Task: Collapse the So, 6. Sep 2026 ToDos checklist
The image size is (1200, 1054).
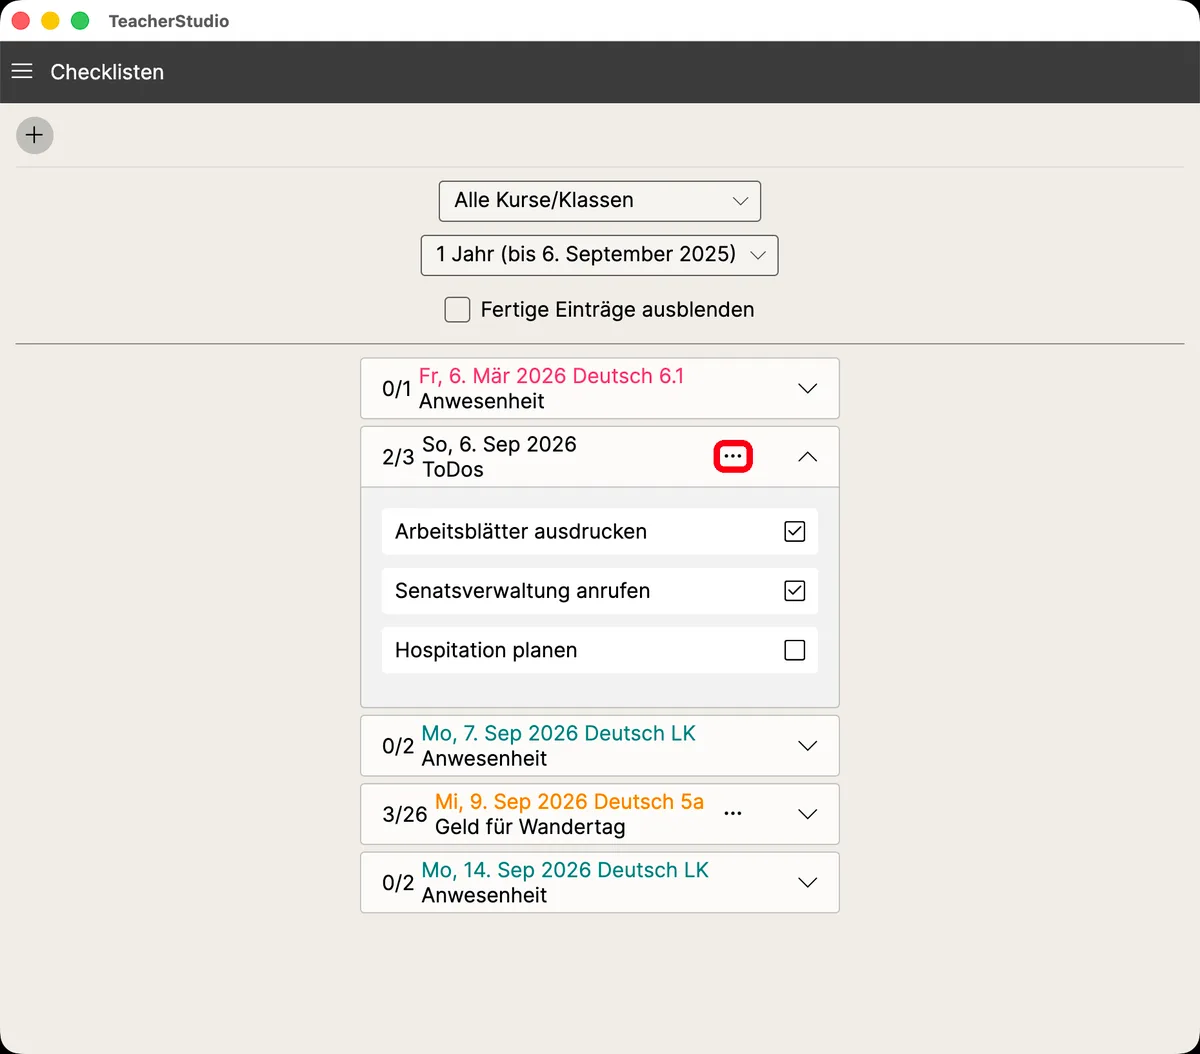Action: pyautogui.click(x=808, y=457)
